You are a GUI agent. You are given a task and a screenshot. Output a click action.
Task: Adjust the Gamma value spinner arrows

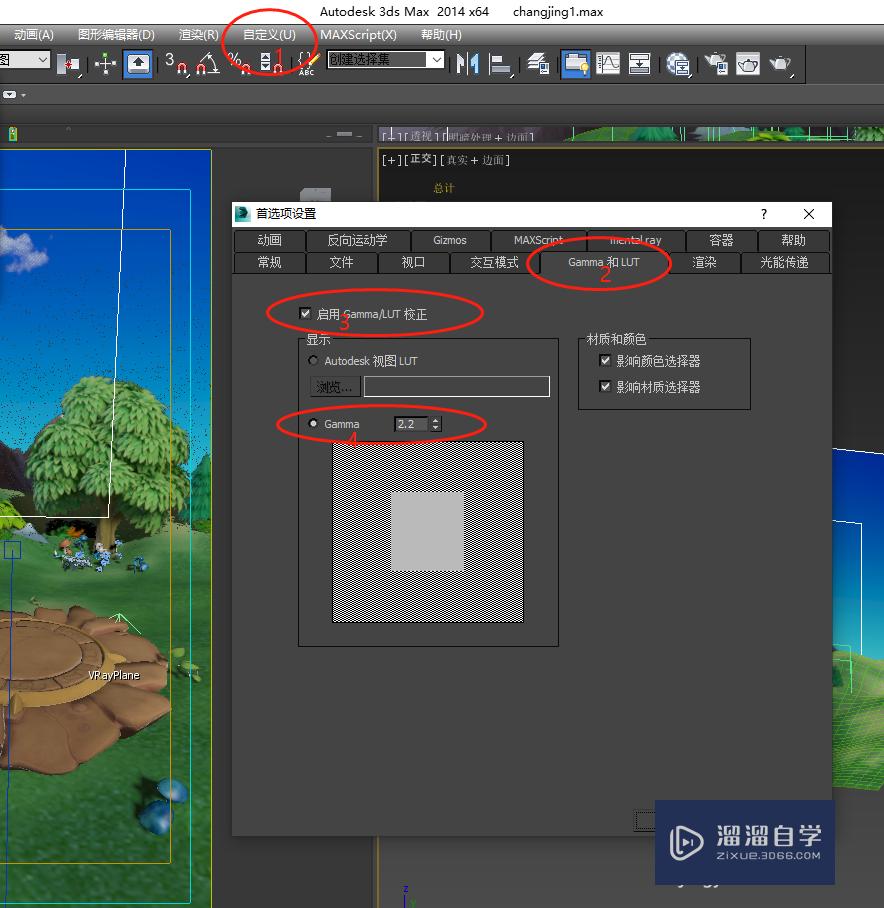pyautogui.click(x=437, y=424)
